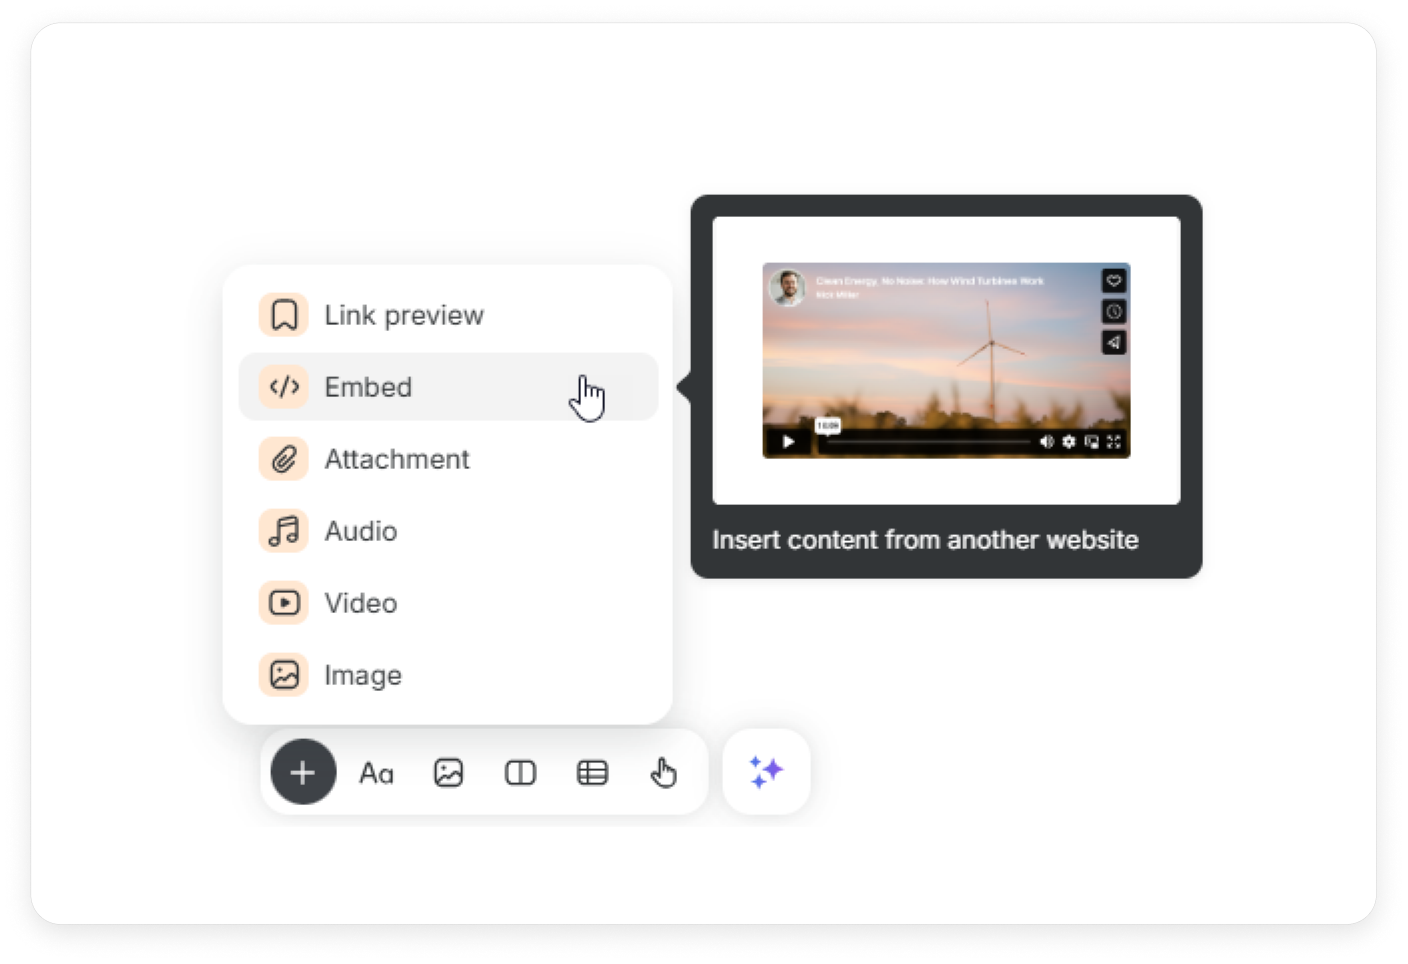
Task: Choose Video from the insert menu
Action: coord(360,603)
